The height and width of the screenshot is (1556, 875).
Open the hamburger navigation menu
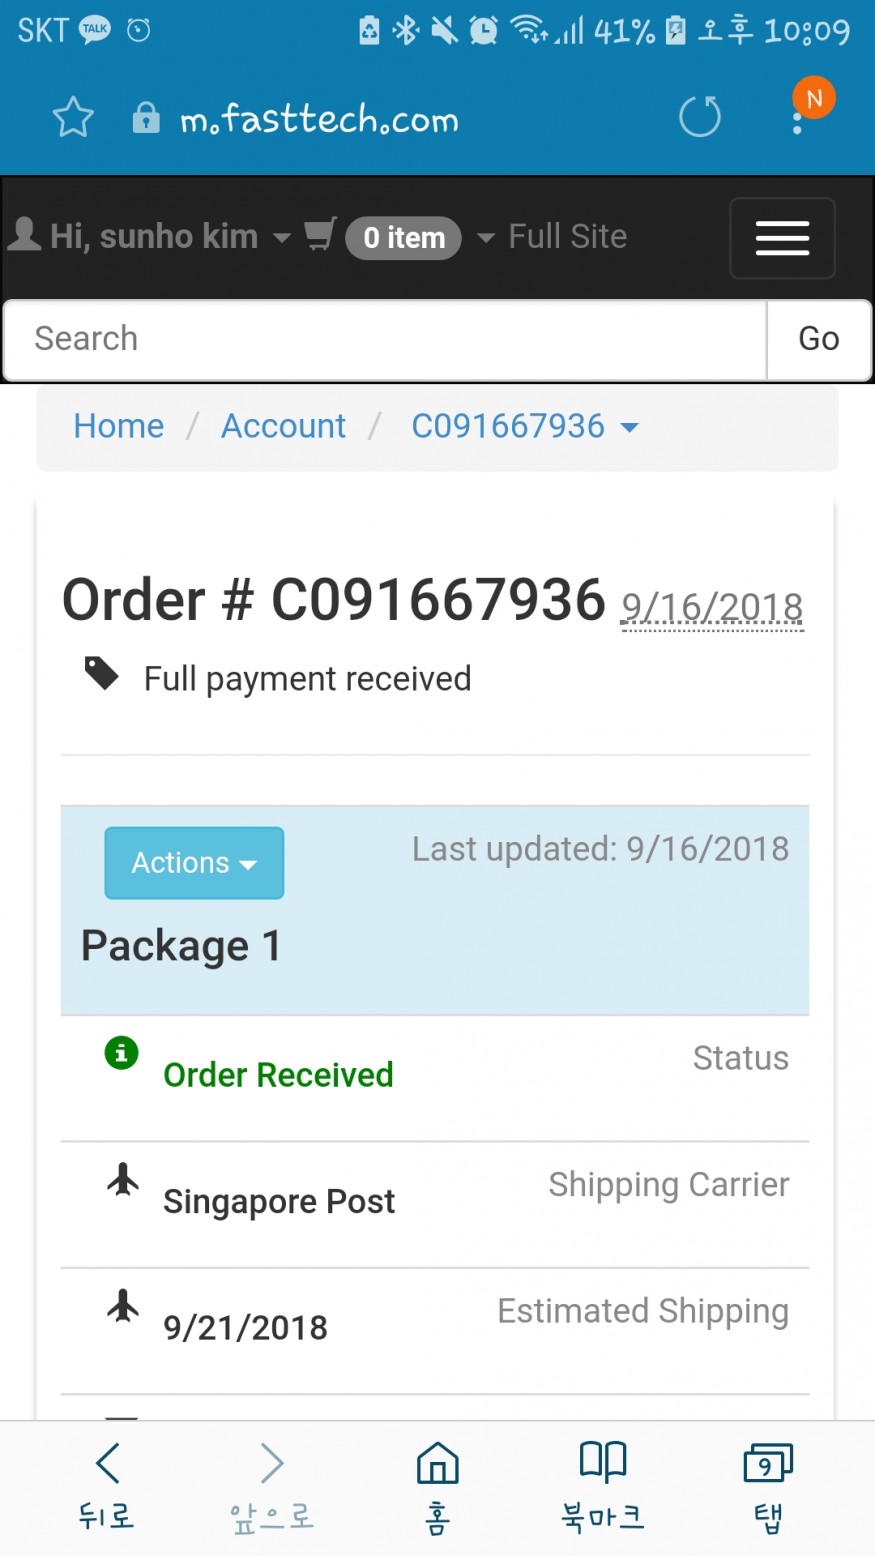(782, 238)
